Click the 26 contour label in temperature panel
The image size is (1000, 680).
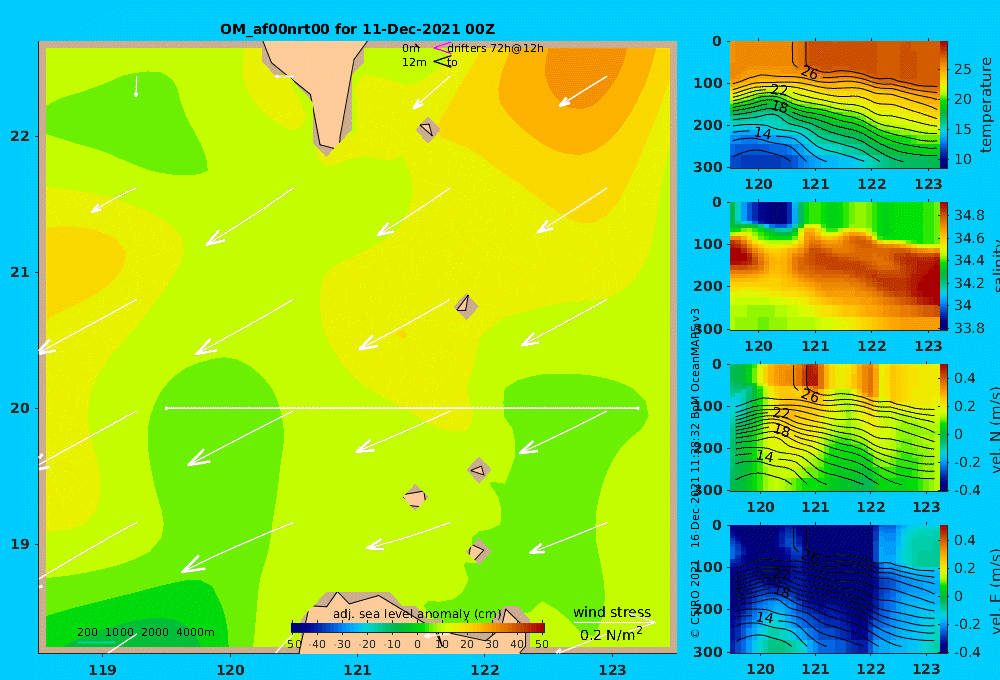pyautogui.click(x=809, y=73)
